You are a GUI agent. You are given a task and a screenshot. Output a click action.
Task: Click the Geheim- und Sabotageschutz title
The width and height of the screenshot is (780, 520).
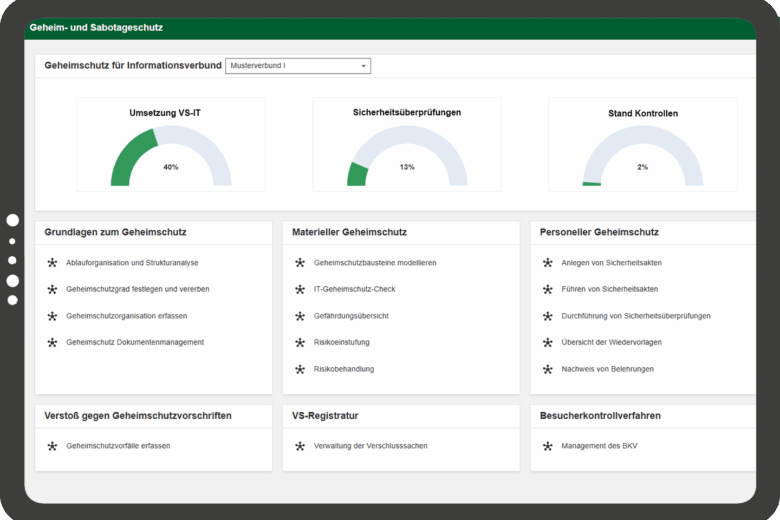96,28
